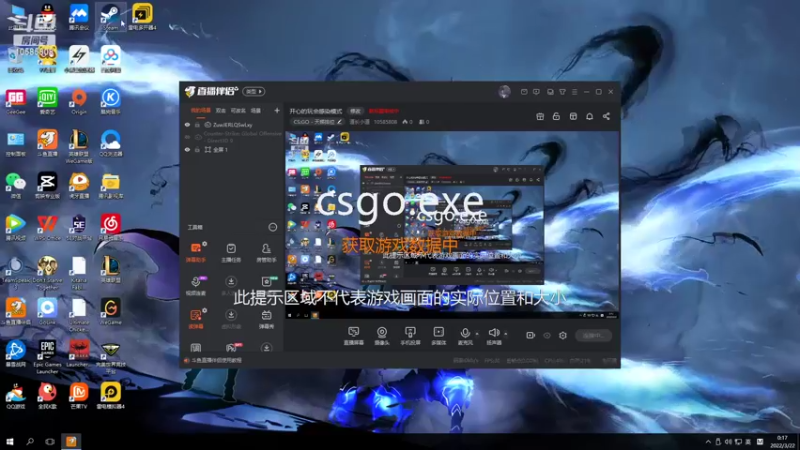Expand the speaker options arrow

coord(506,334)
